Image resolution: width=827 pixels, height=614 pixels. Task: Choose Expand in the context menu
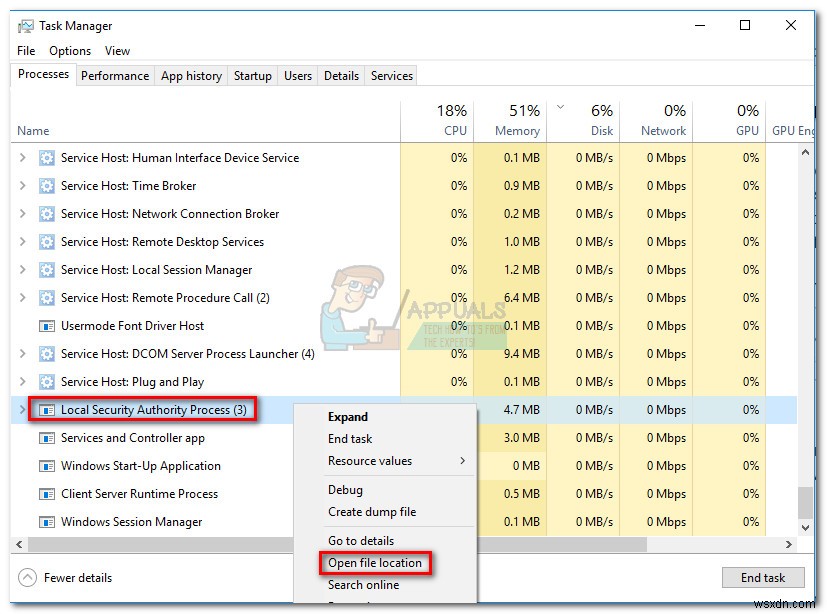(348, 417)
